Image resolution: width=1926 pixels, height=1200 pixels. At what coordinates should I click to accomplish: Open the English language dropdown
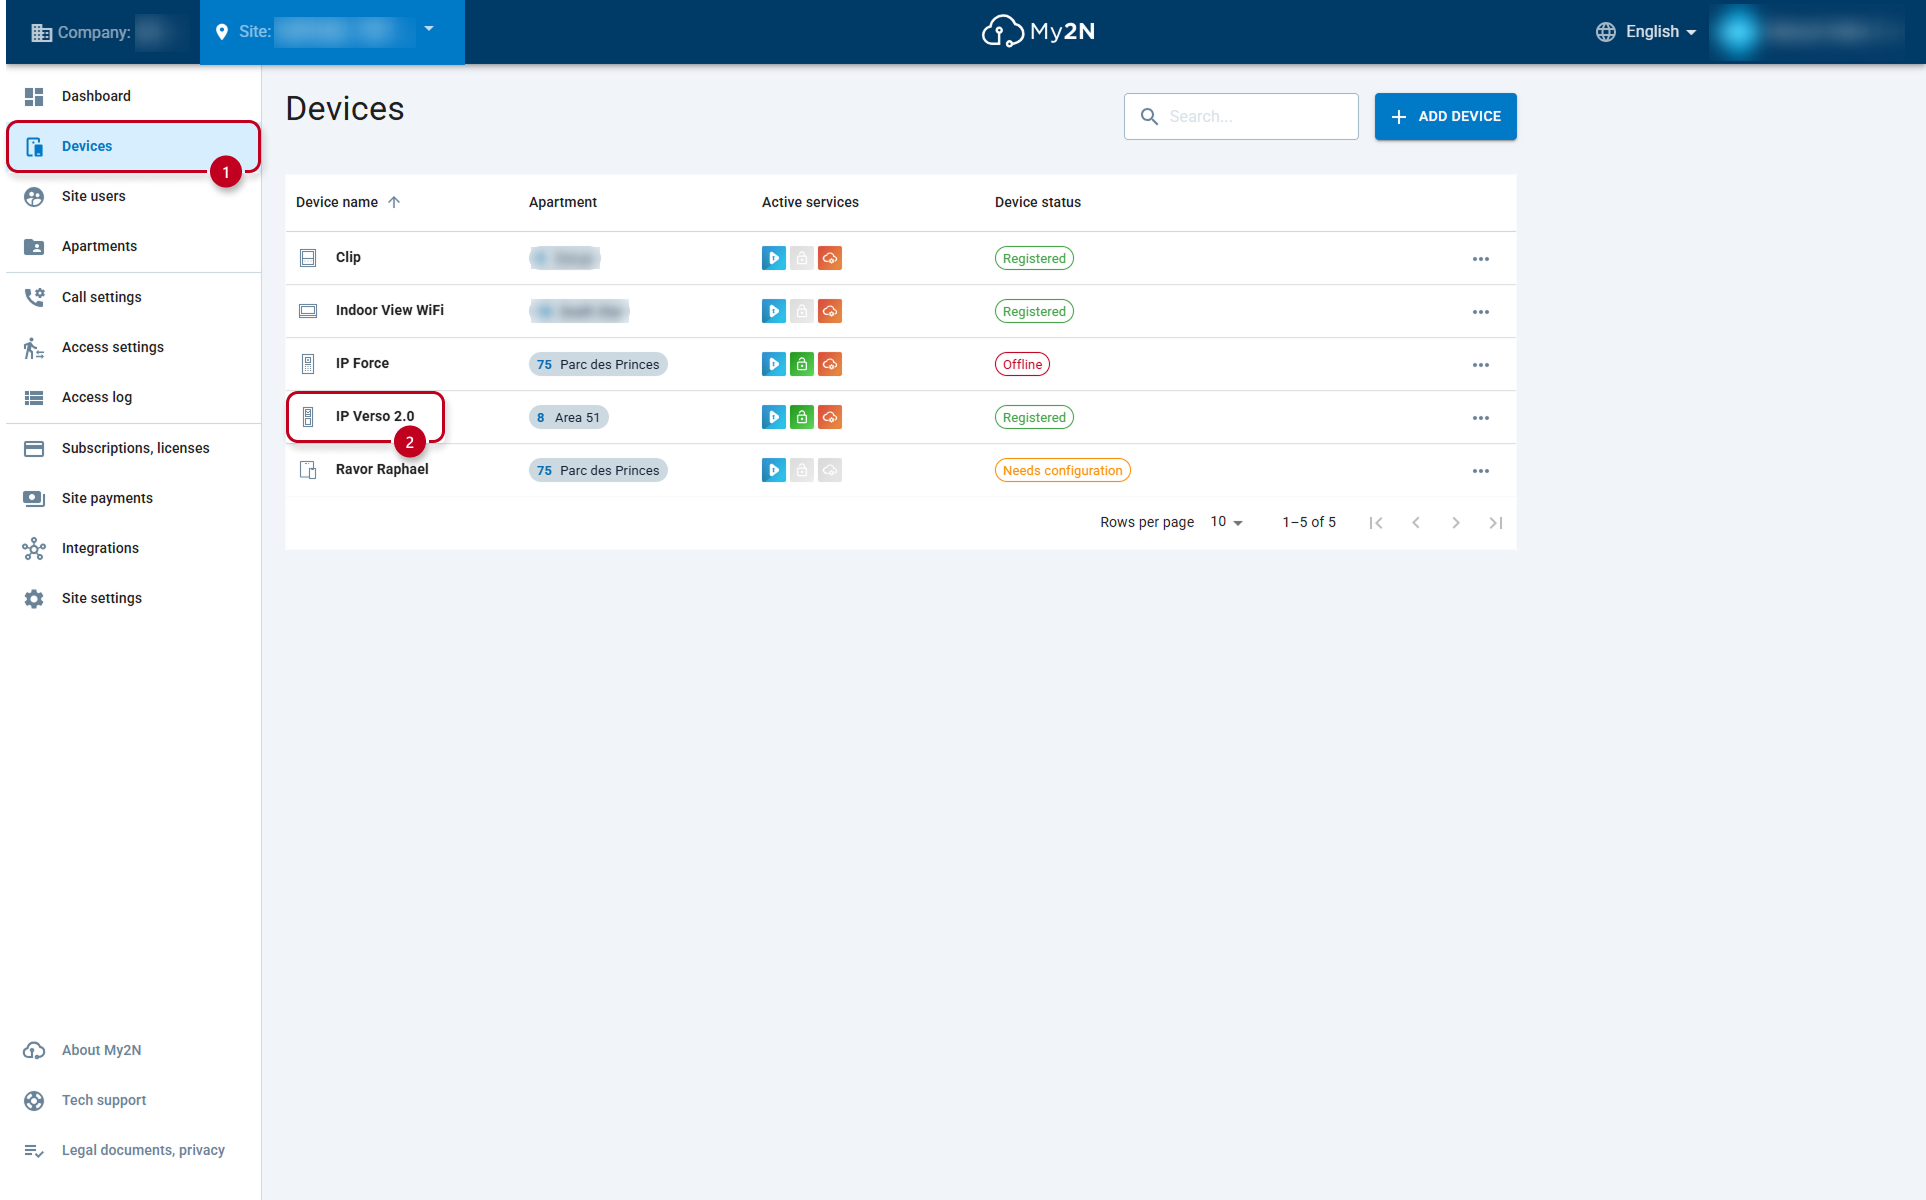[x=1660, y=32]
